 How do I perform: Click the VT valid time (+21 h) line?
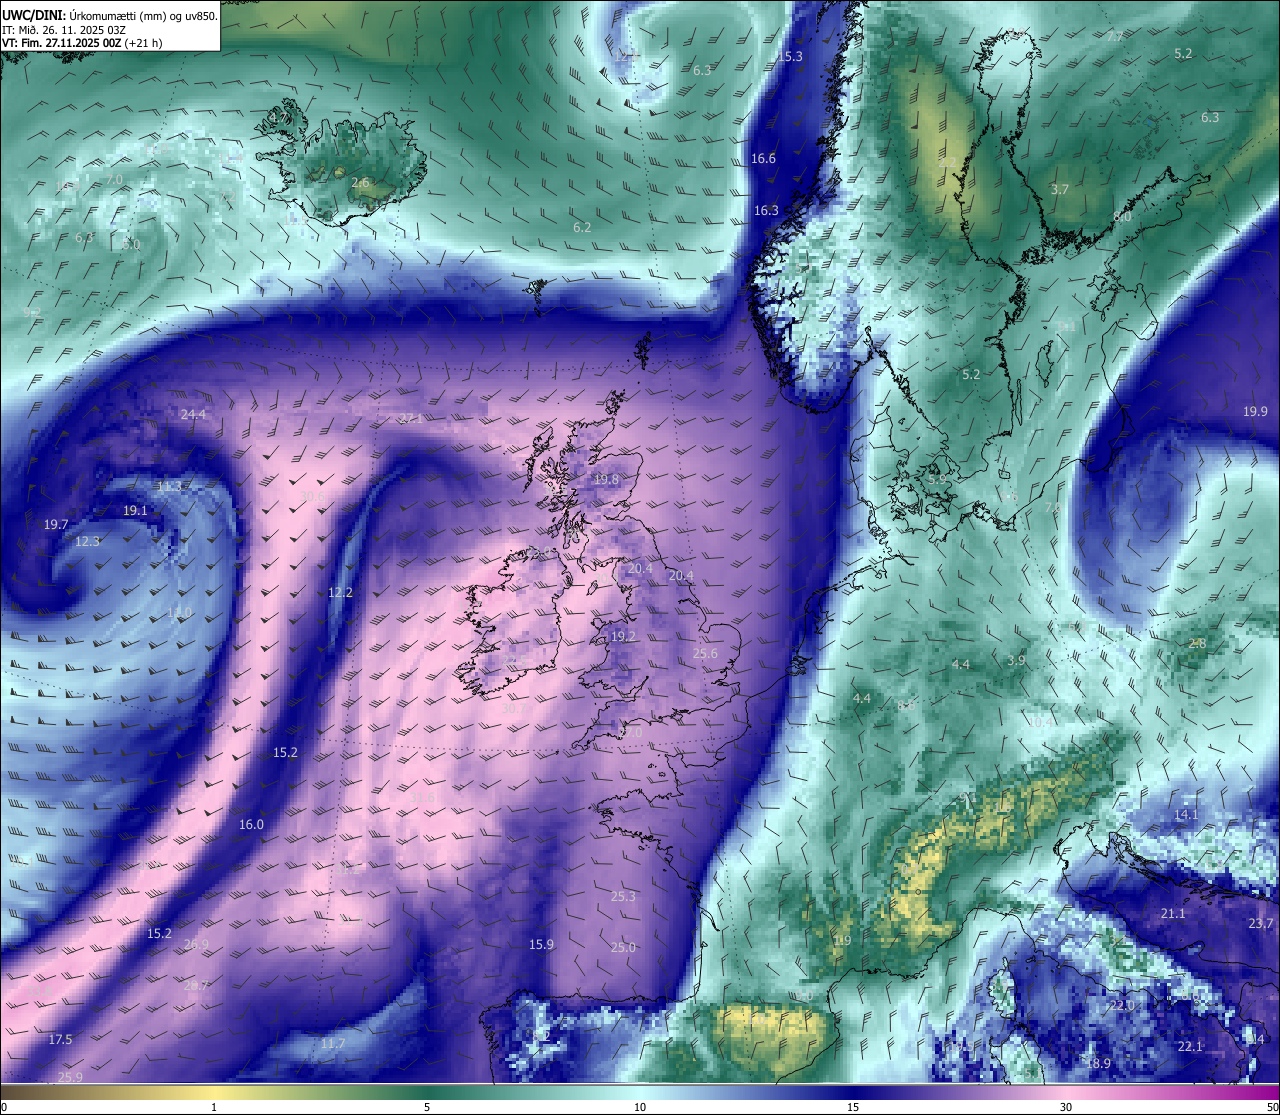point(82,43)
